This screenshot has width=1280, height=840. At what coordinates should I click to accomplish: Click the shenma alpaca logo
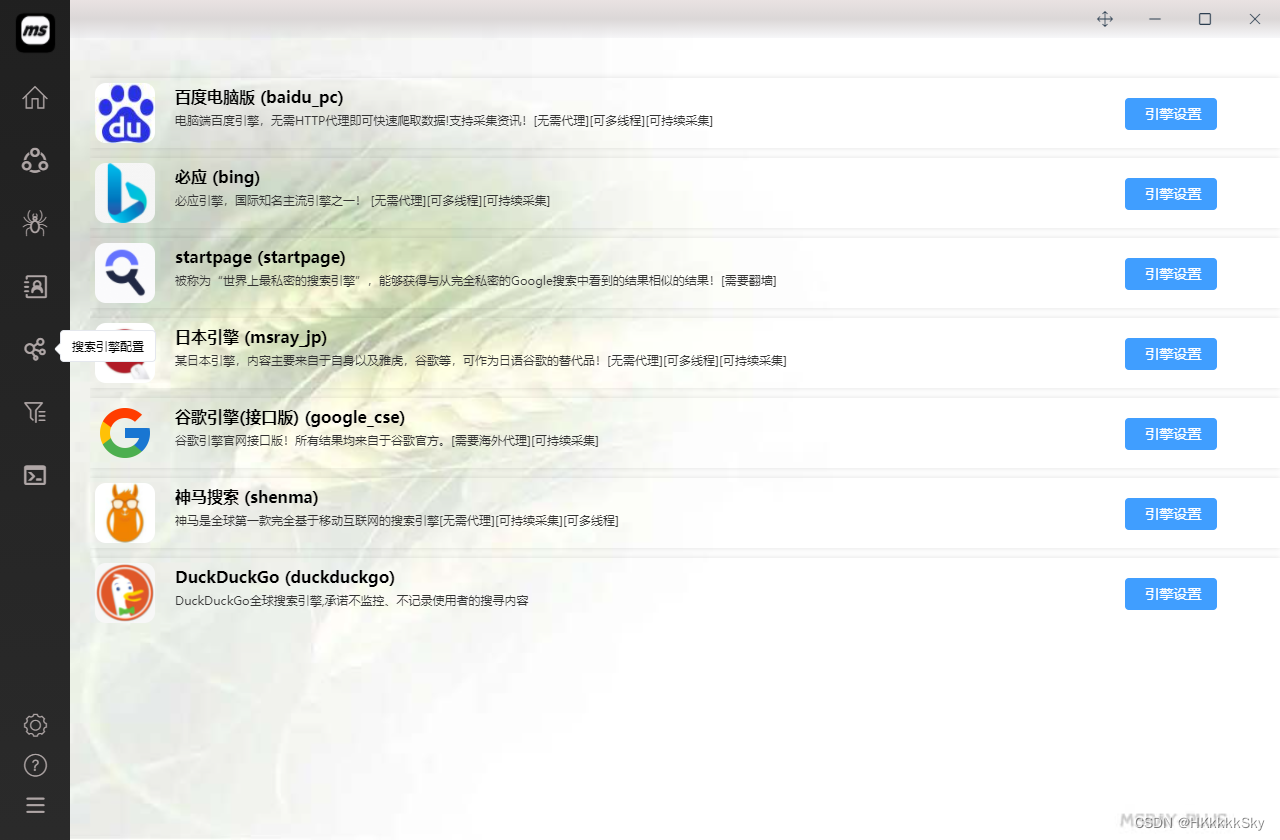(125, 513)
